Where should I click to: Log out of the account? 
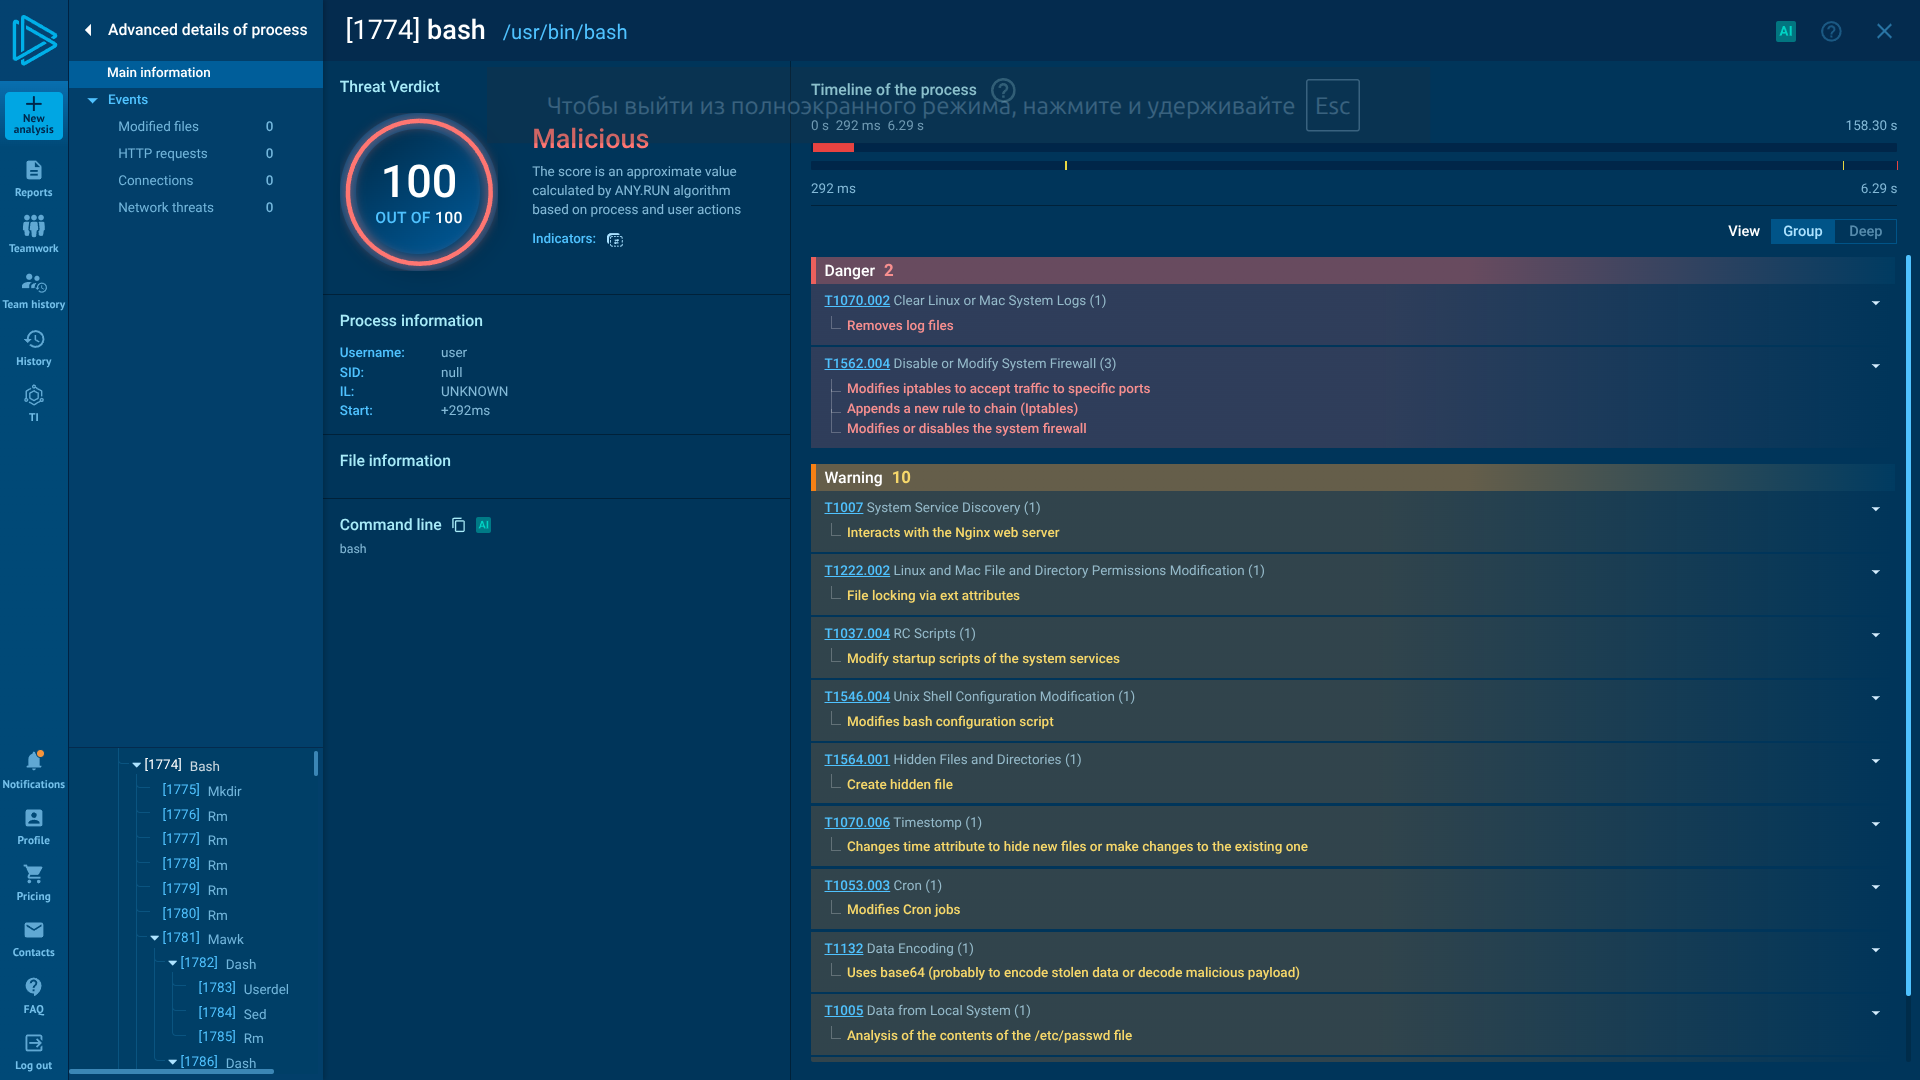[34, 1052]
